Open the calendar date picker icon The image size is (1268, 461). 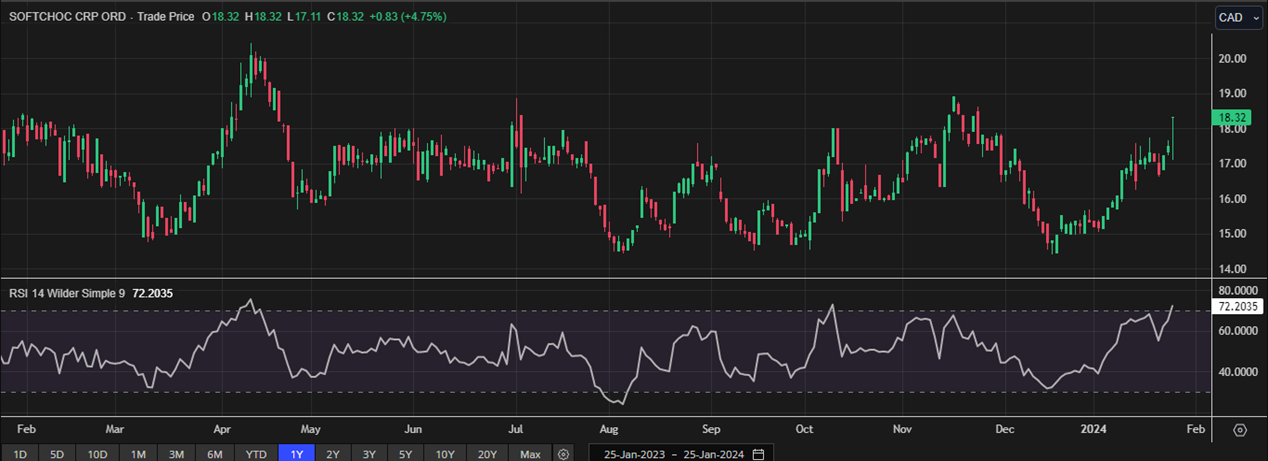point(758,454)
